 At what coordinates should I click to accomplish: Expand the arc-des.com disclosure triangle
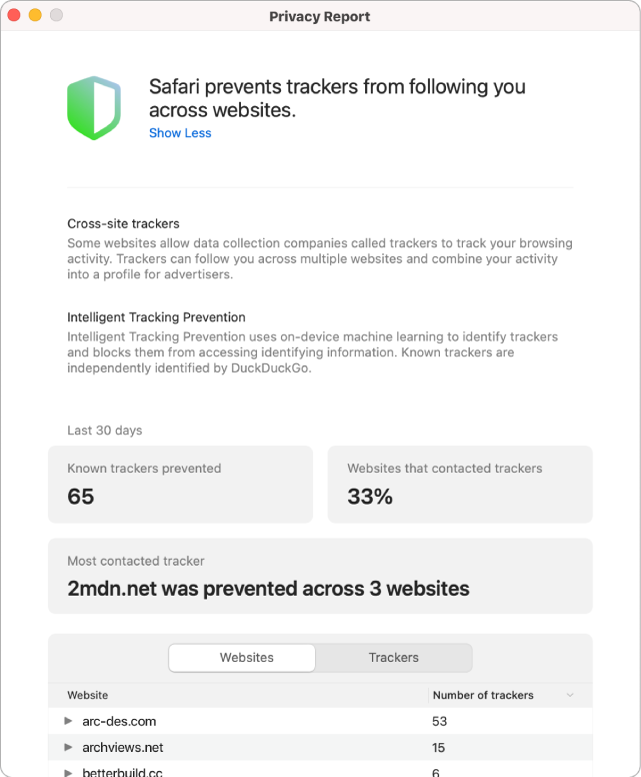click(68, 721)
